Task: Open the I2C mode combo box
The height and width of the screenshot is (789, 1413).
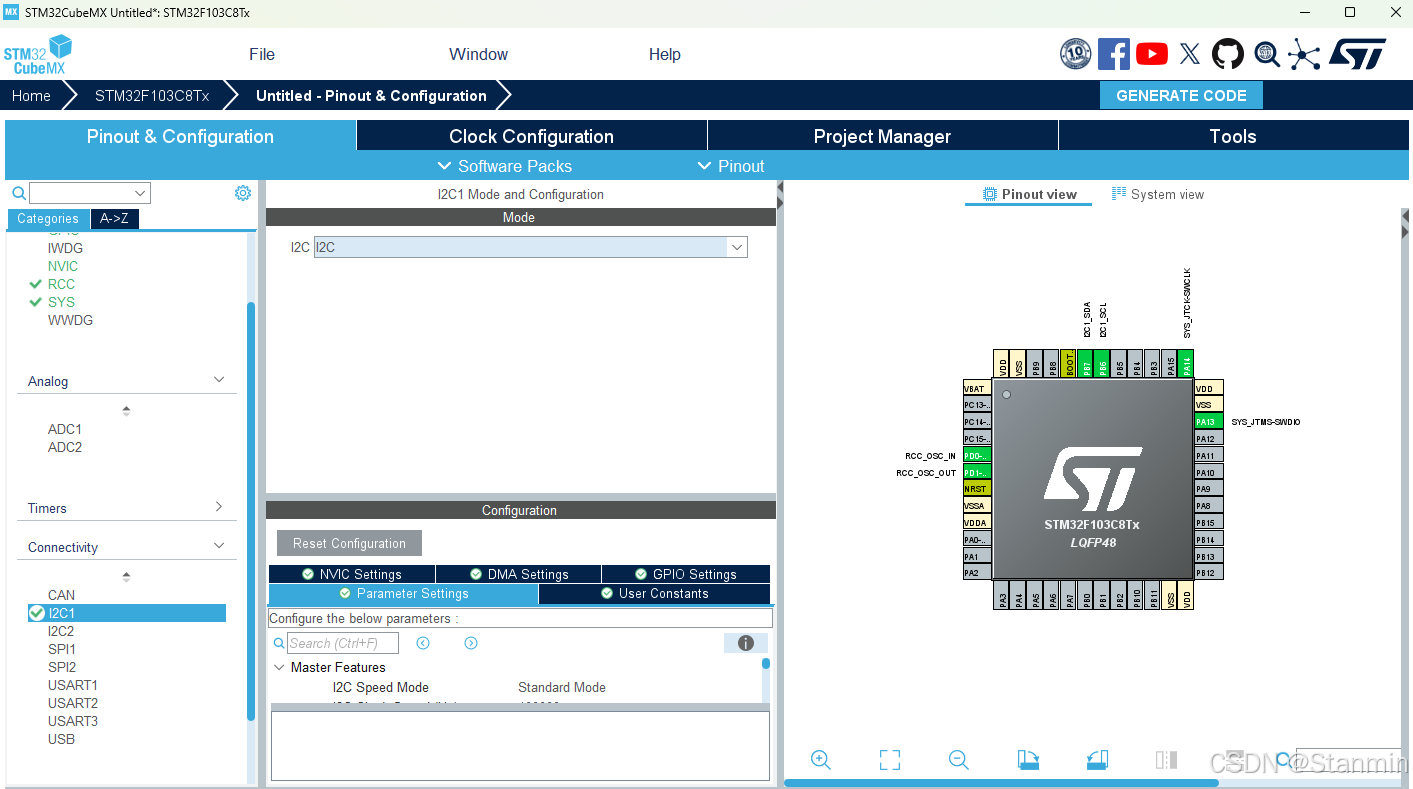Action: point(531,247)
